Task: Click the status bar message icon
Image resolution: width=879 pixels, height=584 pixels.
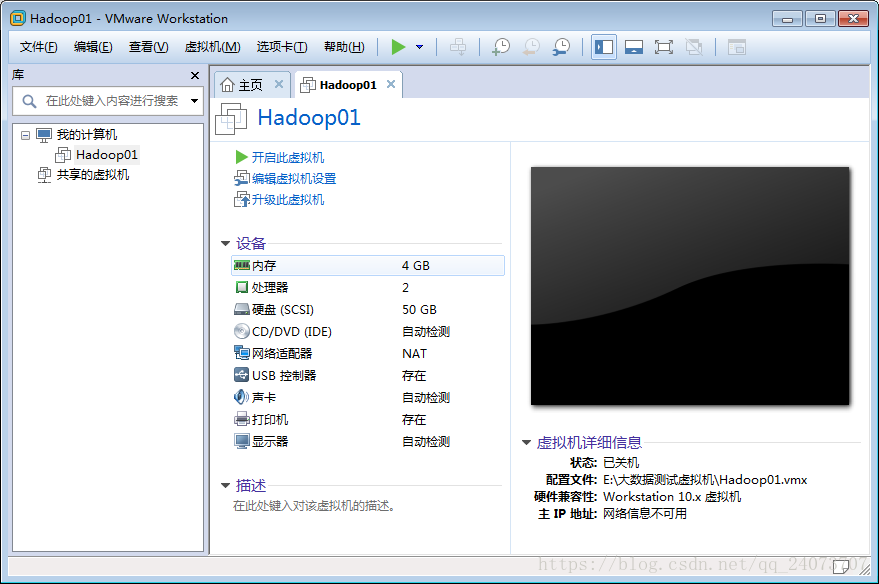Action: [841, 567]
